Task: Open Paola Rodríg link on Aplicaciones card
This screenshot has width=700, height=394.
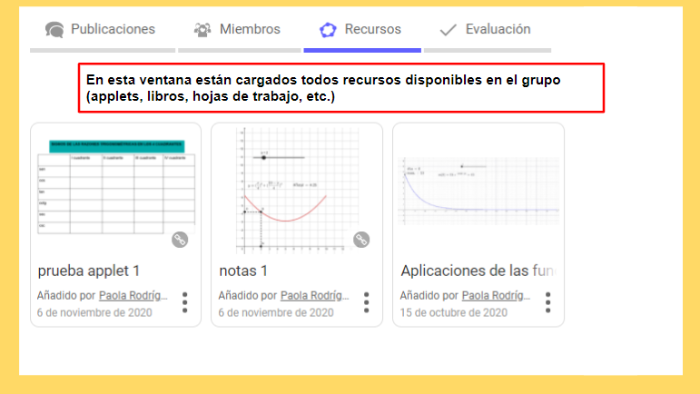Action: click(496, 295)
